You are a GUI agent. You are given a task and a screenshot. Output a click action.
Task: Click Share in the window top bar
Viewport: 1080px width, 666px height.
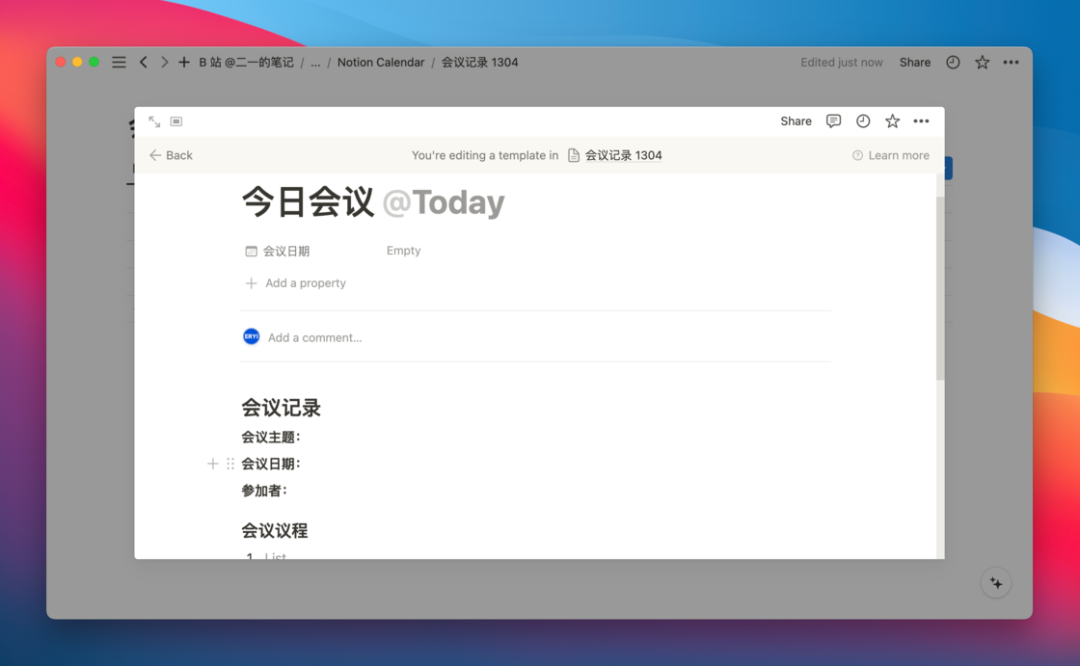pyautogui.click(x=915, y=62)
